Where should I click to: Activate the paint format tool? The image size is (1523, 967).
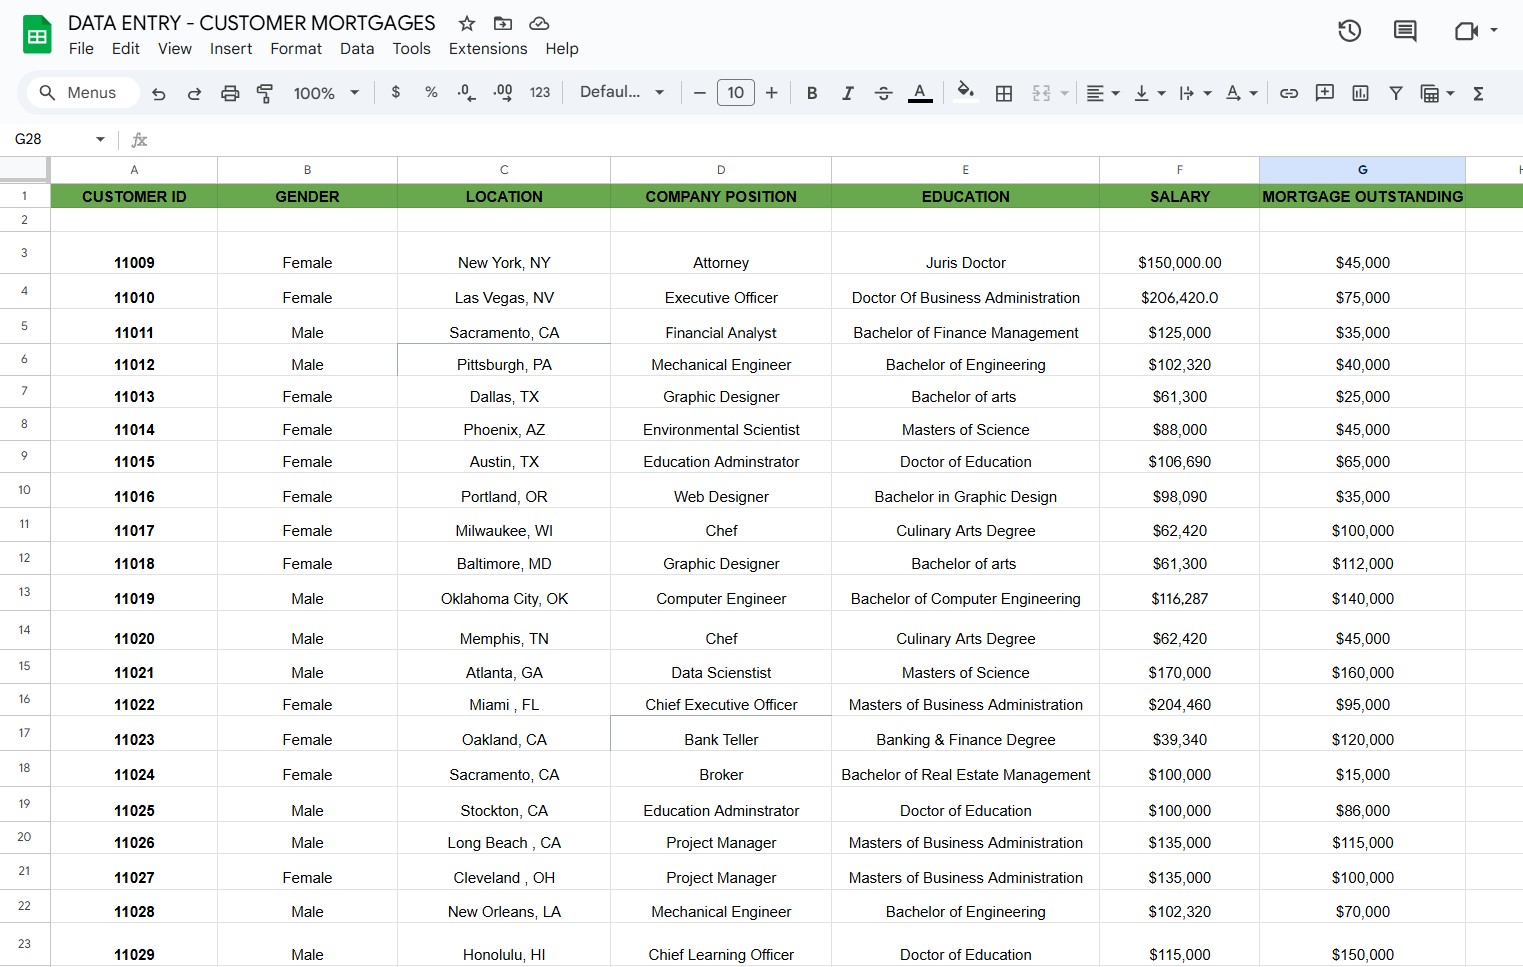[265, 93]
